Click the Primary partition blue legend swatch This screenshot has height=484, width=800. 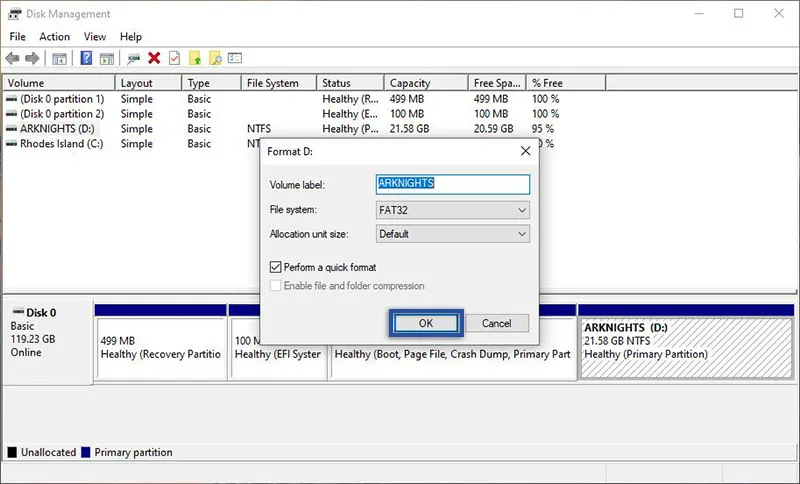(86, 452)
